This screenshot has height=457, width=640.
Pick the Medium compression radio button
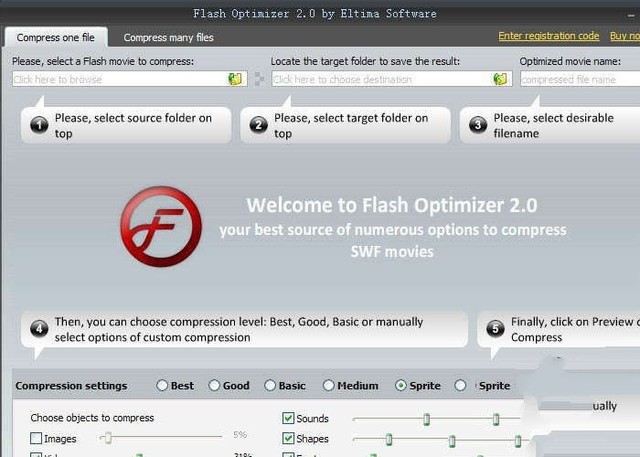[329, 386]
